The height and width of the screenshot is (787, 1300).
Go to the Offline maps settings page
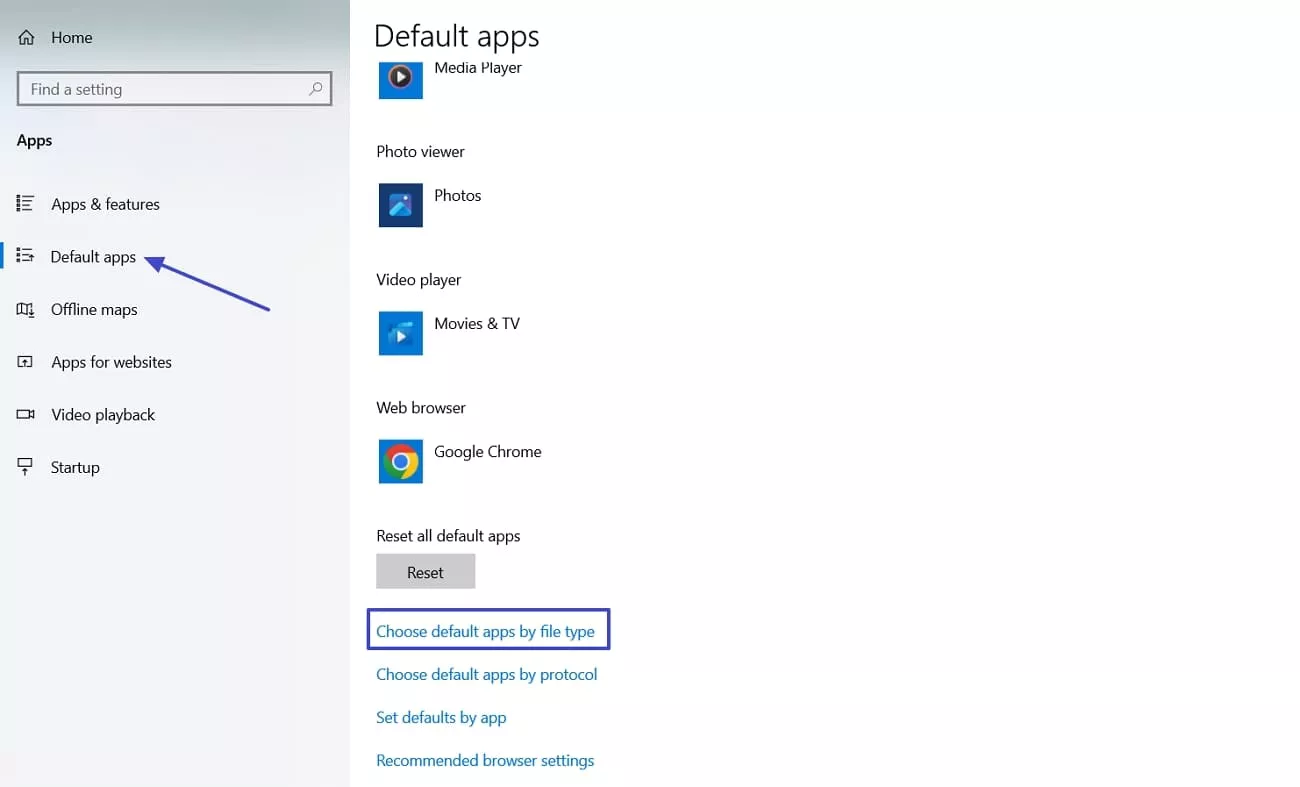[94, 309]
